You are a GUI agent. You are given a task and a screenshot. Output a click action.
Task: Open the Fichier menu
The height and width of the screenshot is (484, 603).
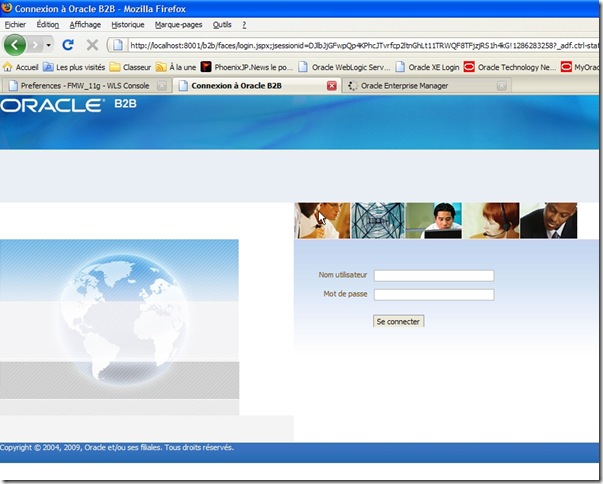click(x=15, y=25)
